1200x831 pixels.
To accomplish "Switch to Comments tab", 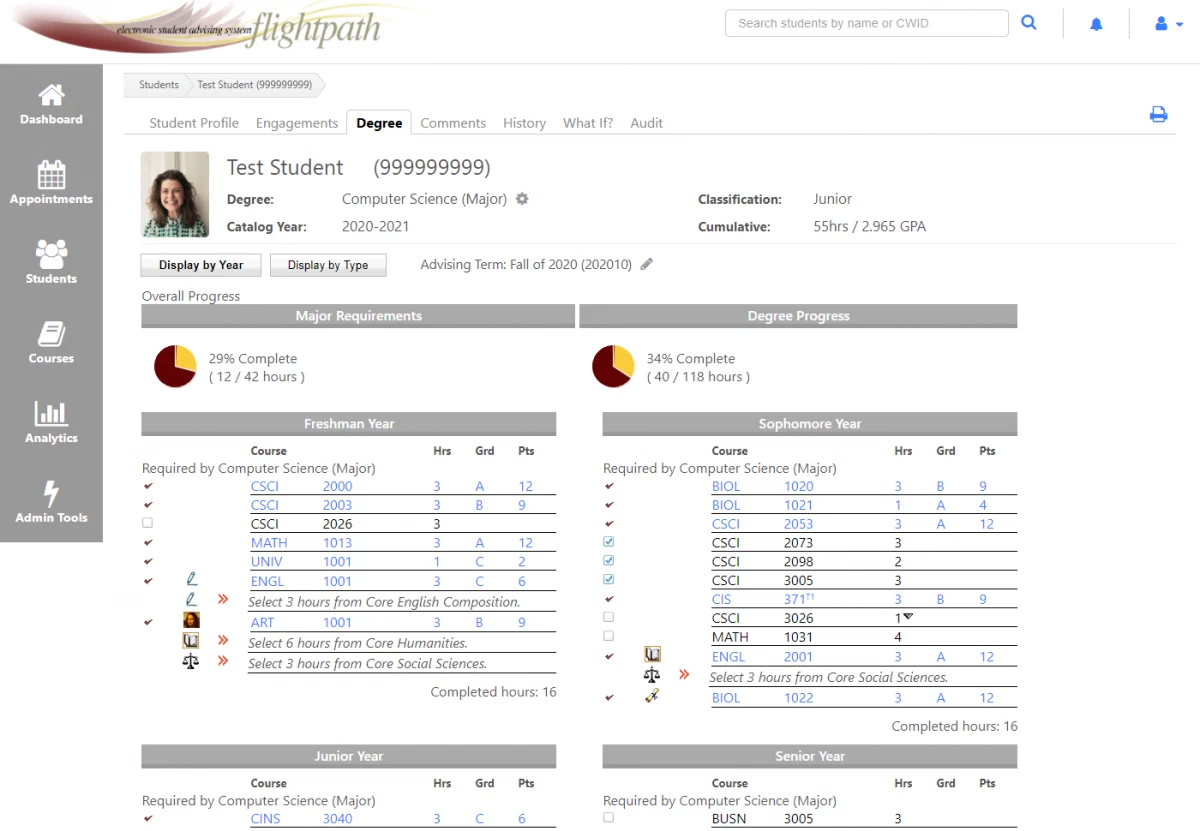I will (453, 123).
